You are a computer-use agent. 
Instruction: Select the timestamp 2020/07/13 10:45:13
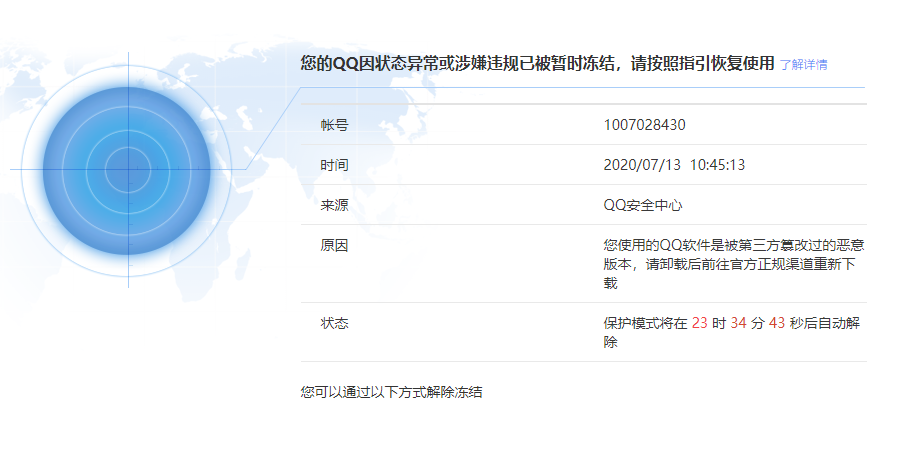pos(674,165)
